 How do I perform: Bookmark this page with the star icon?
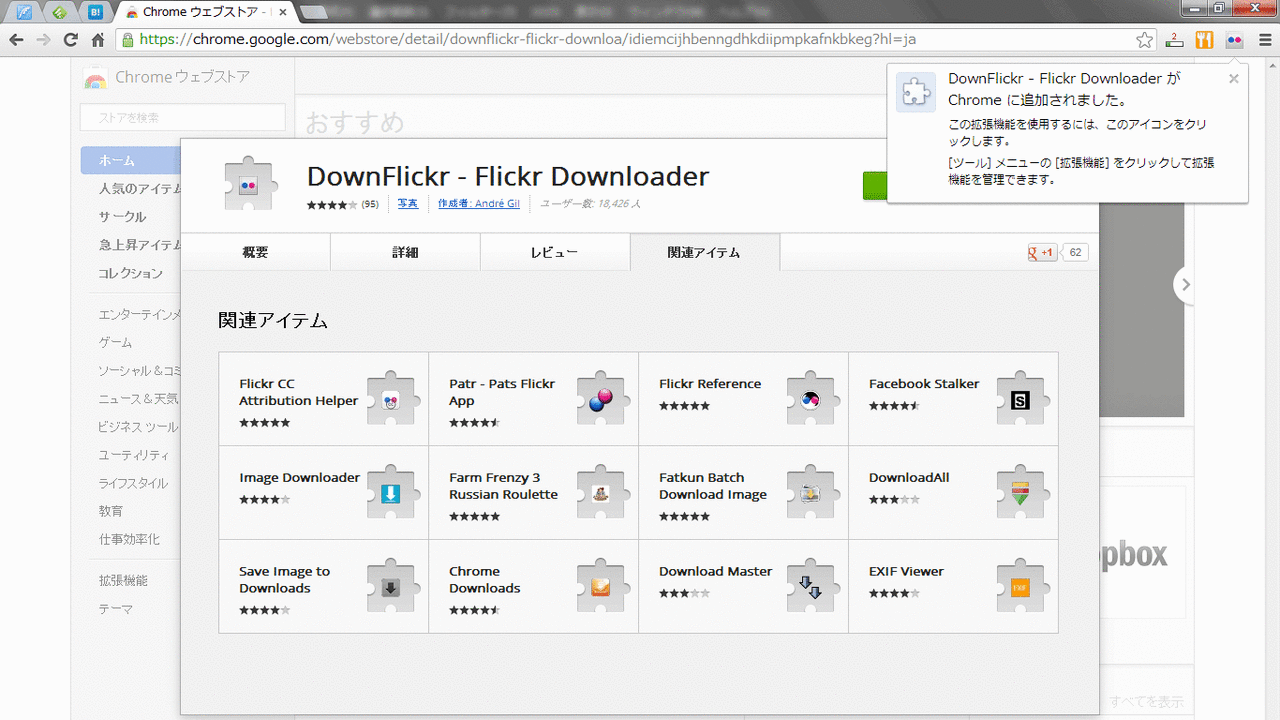coord(1145,40)
